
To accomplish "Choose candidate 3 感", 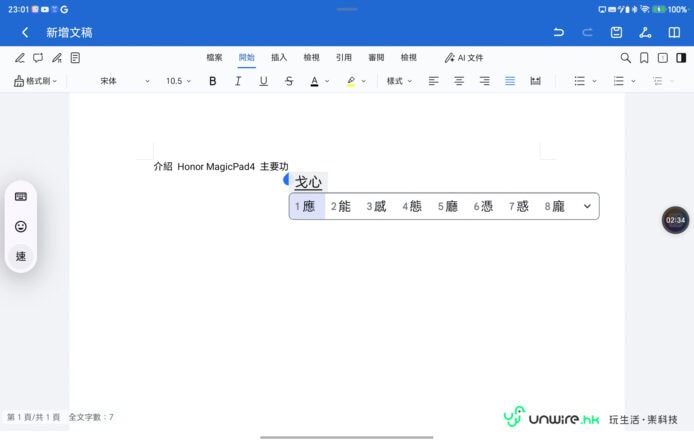I will tap(376, 206).
